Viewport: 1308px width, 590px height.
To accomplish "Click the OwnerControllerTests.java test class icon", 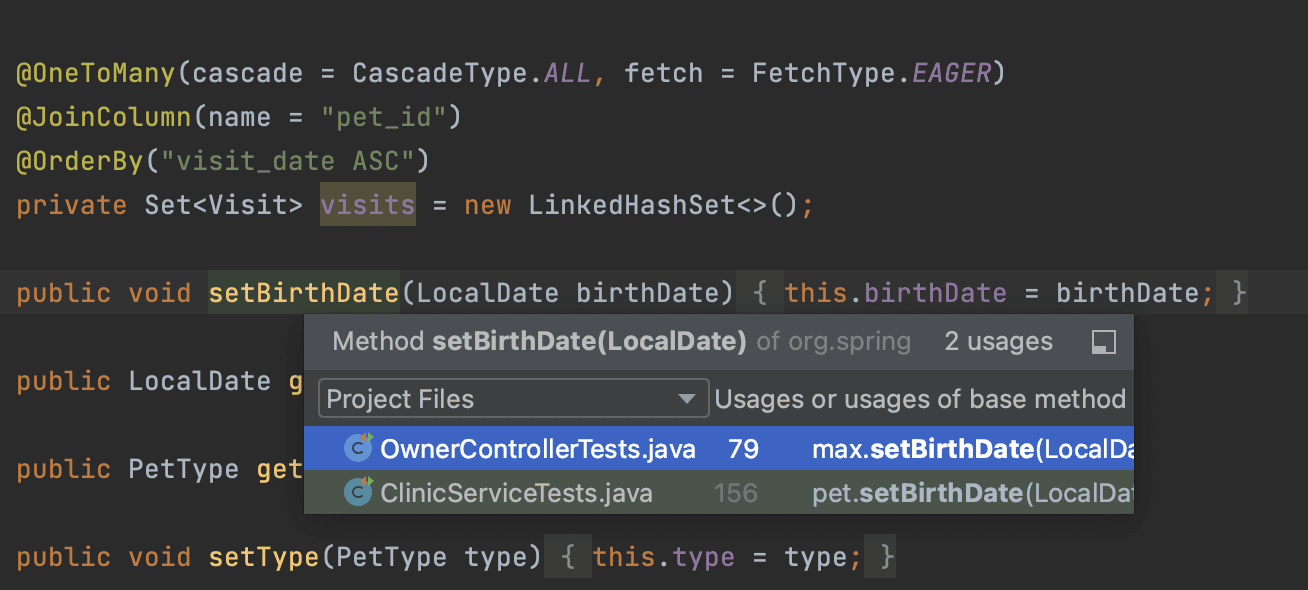I will tap(359, 449).
